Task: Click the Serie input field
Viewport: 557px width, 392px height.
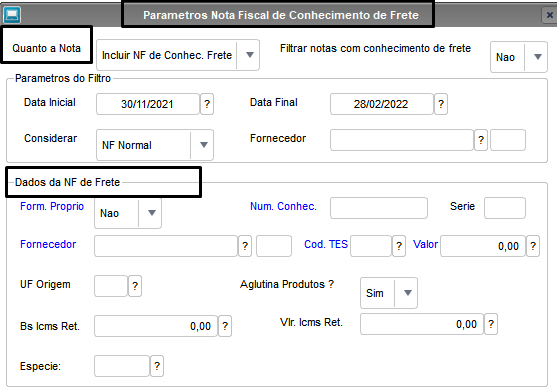Action: pos(505,208)
